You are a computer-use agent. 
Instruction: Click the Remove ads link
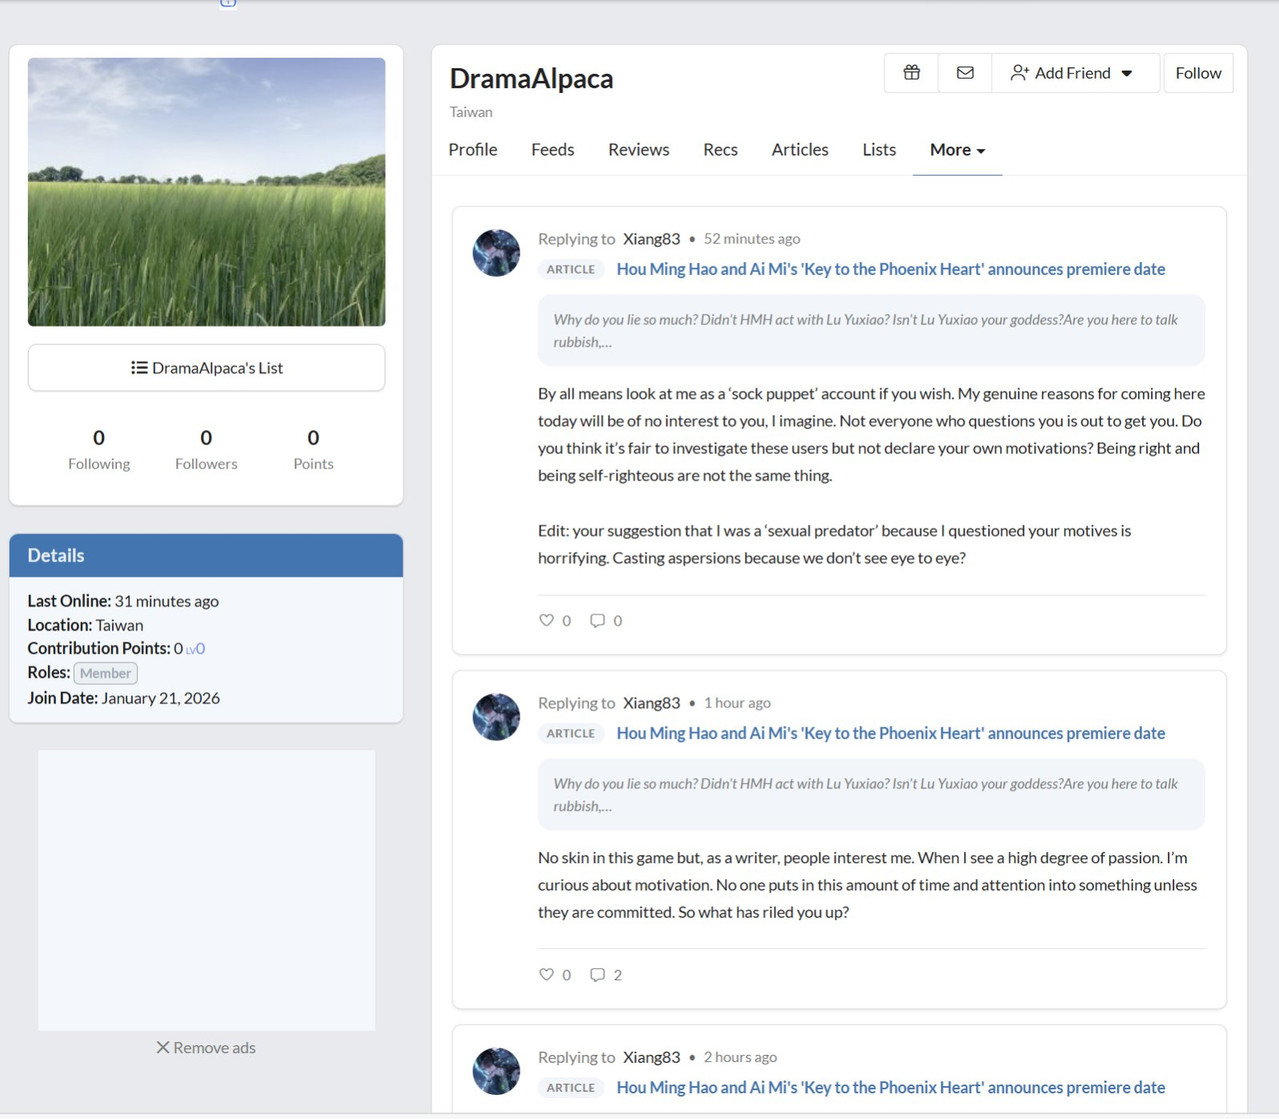tap(206, 1047)
